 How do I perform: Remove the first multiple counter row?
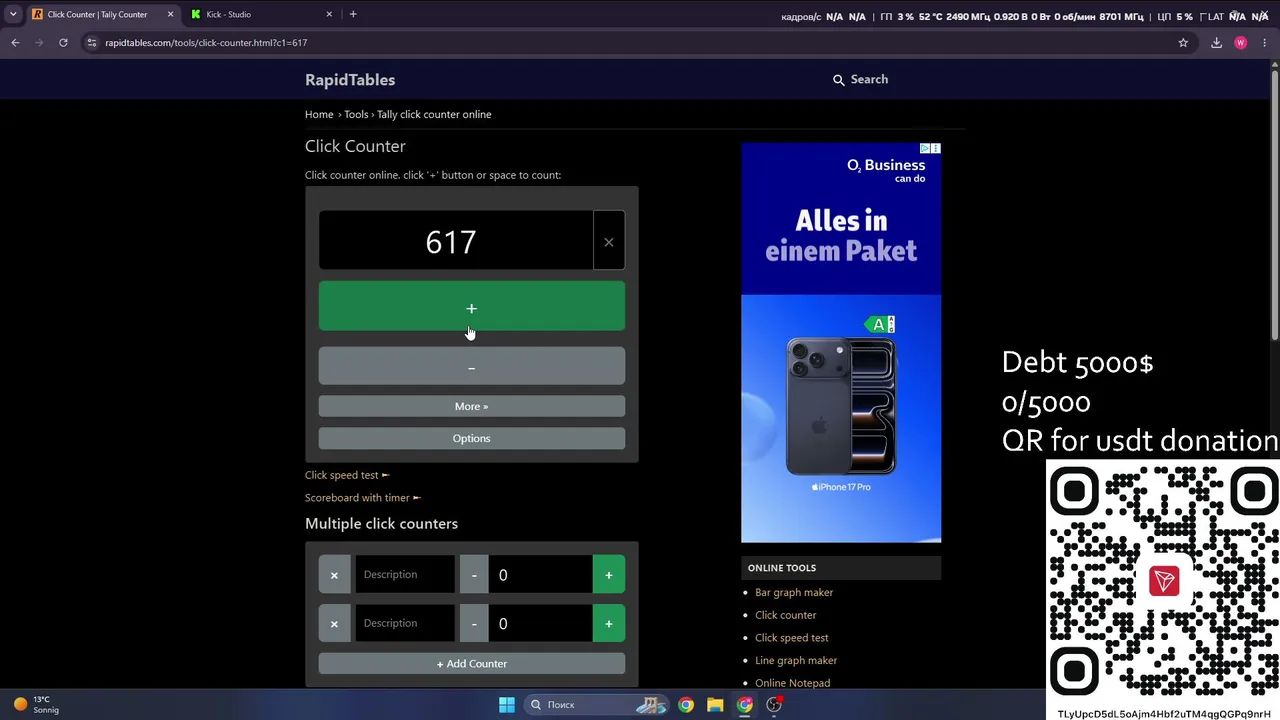(334, 575)
